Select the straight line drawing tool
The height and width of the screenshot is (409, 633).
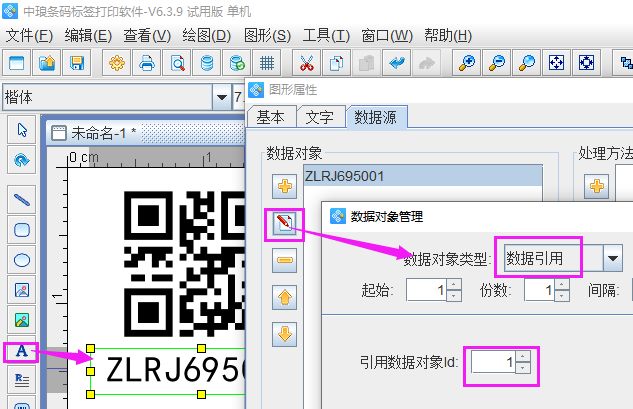pyautogui.click(x=21, y=200)
